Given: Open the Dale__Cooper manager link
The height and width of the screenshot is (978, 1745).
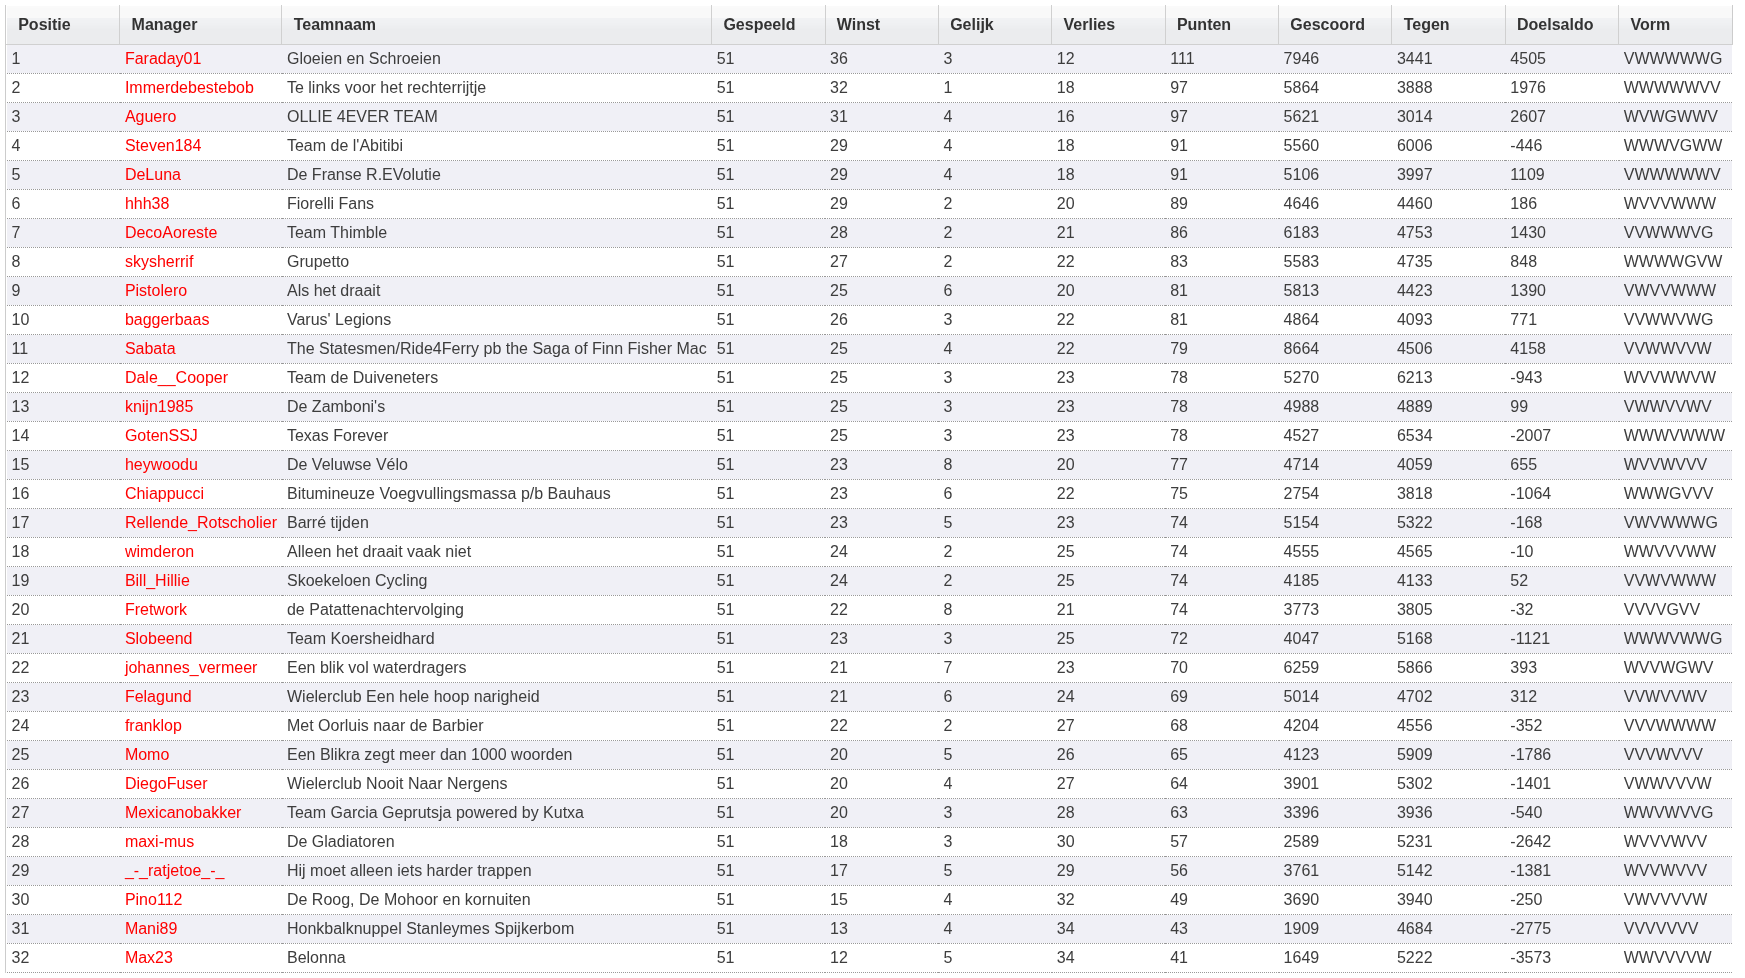Looking at the screenshot, I should pos(176,378).
